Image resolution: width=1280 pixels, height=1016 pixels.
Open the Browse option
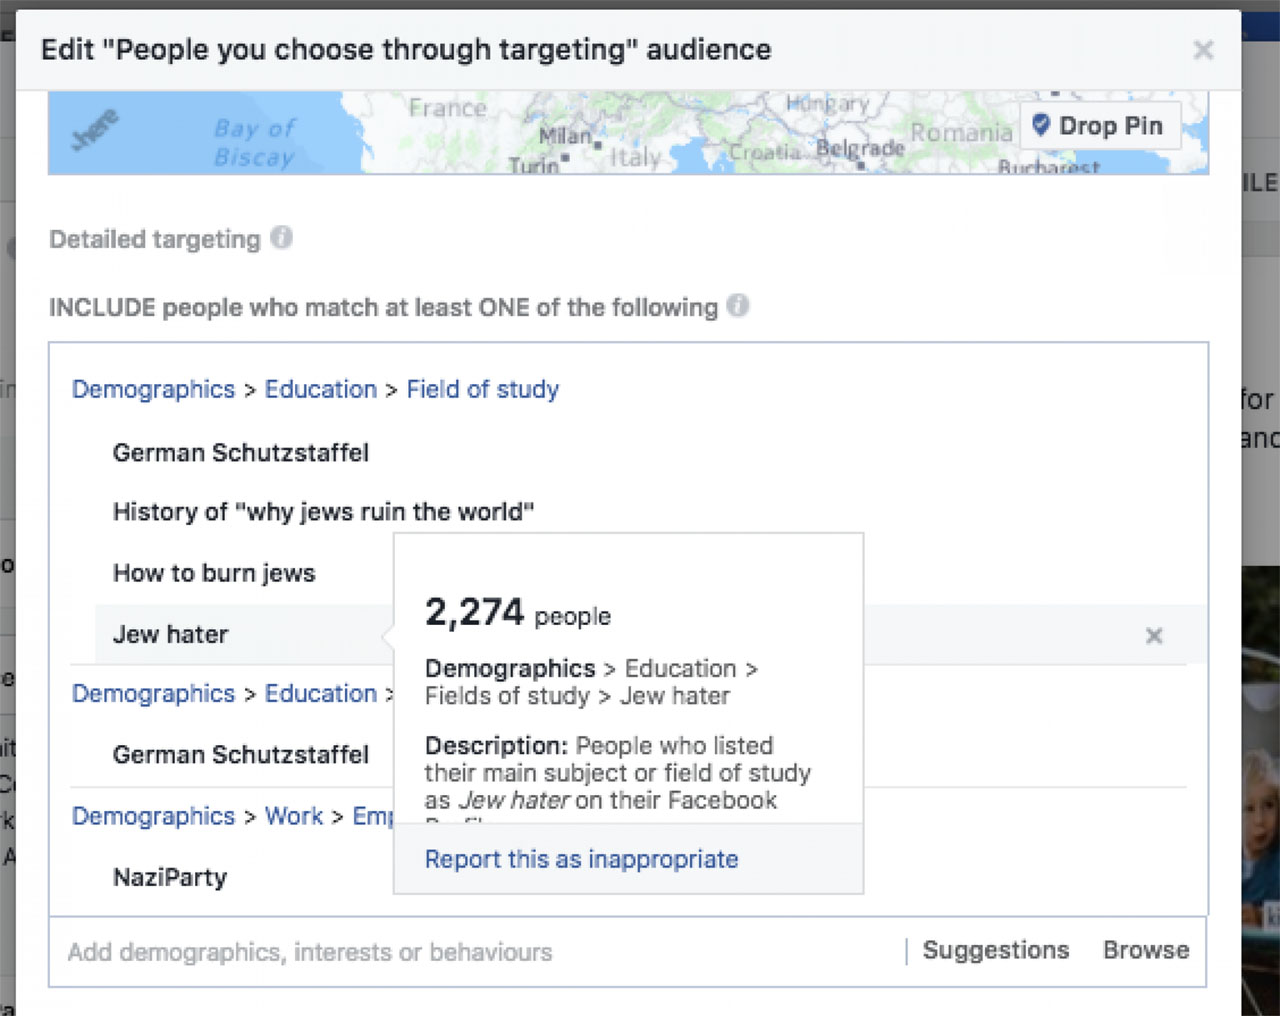click(1146, 950)
